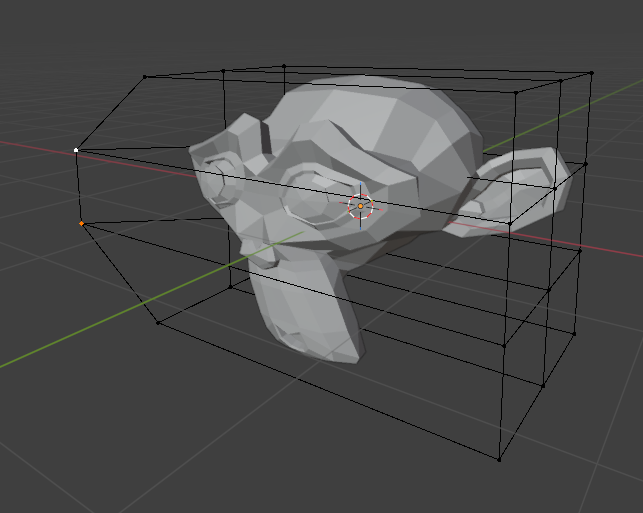Screen dimensions: 643x513
Task: Select the topmost lattice vertex
Action: click(x=284, y=66)
